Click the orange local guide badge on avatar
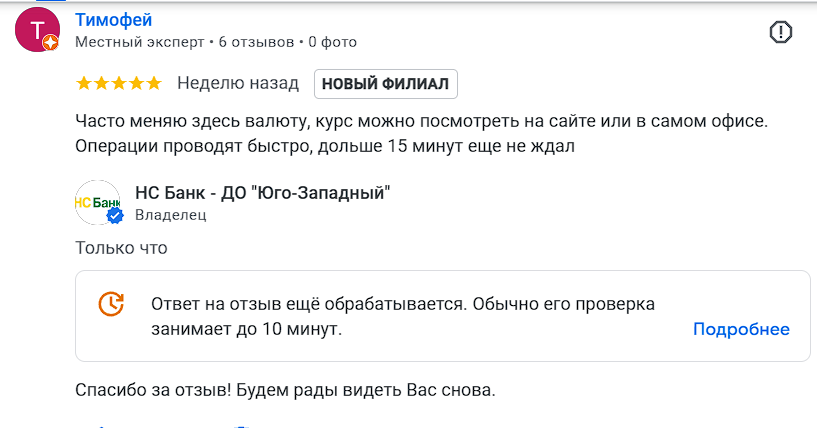The width and height of the screenshot is (817, 428). (x=52, y=44)
